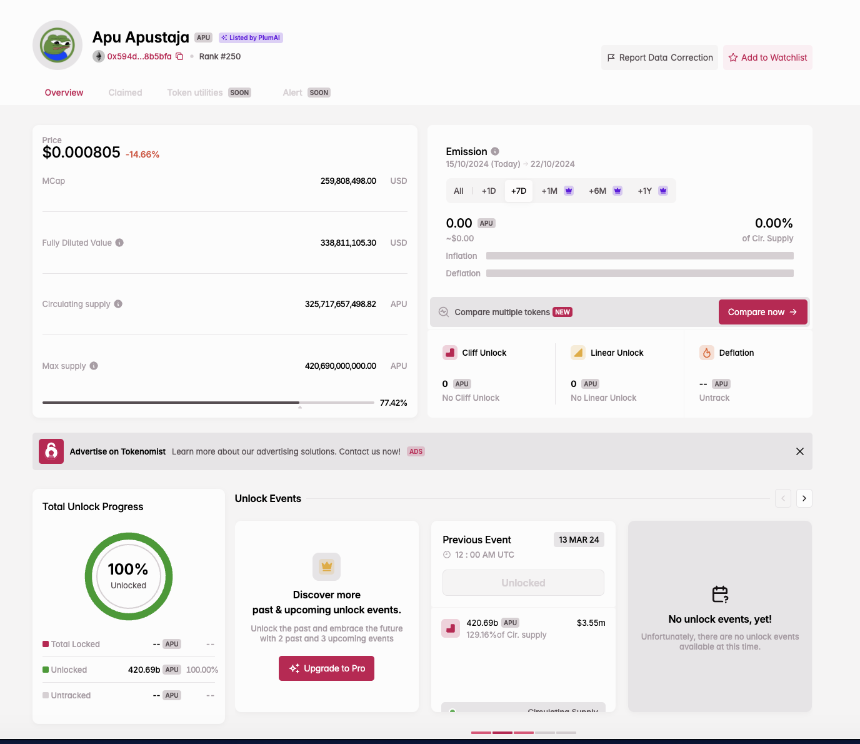This screenshot has height=744, width=860.
Task: Click the clock icon beside 12:00 AM UTC
Action: (x=446, y=555)
